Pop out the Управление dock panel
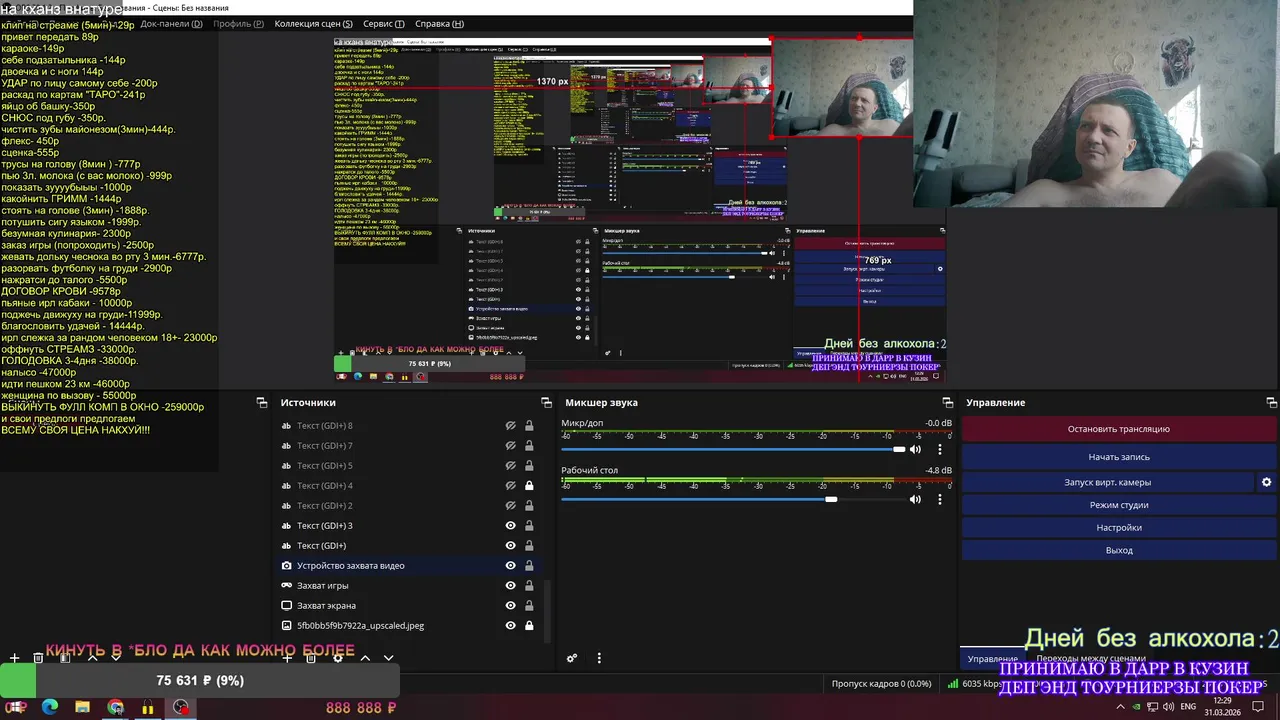Viewport: 1280px width, 720px height. (x=1272, y=403)
